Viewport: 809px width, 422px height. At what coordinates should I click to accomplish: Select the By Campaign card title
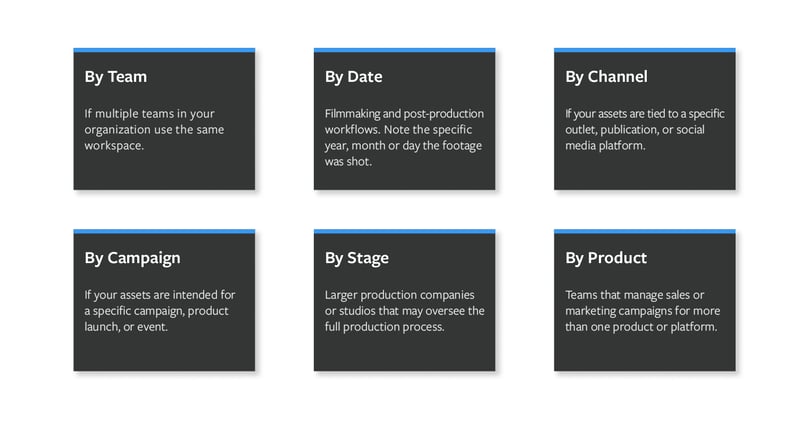133,258
